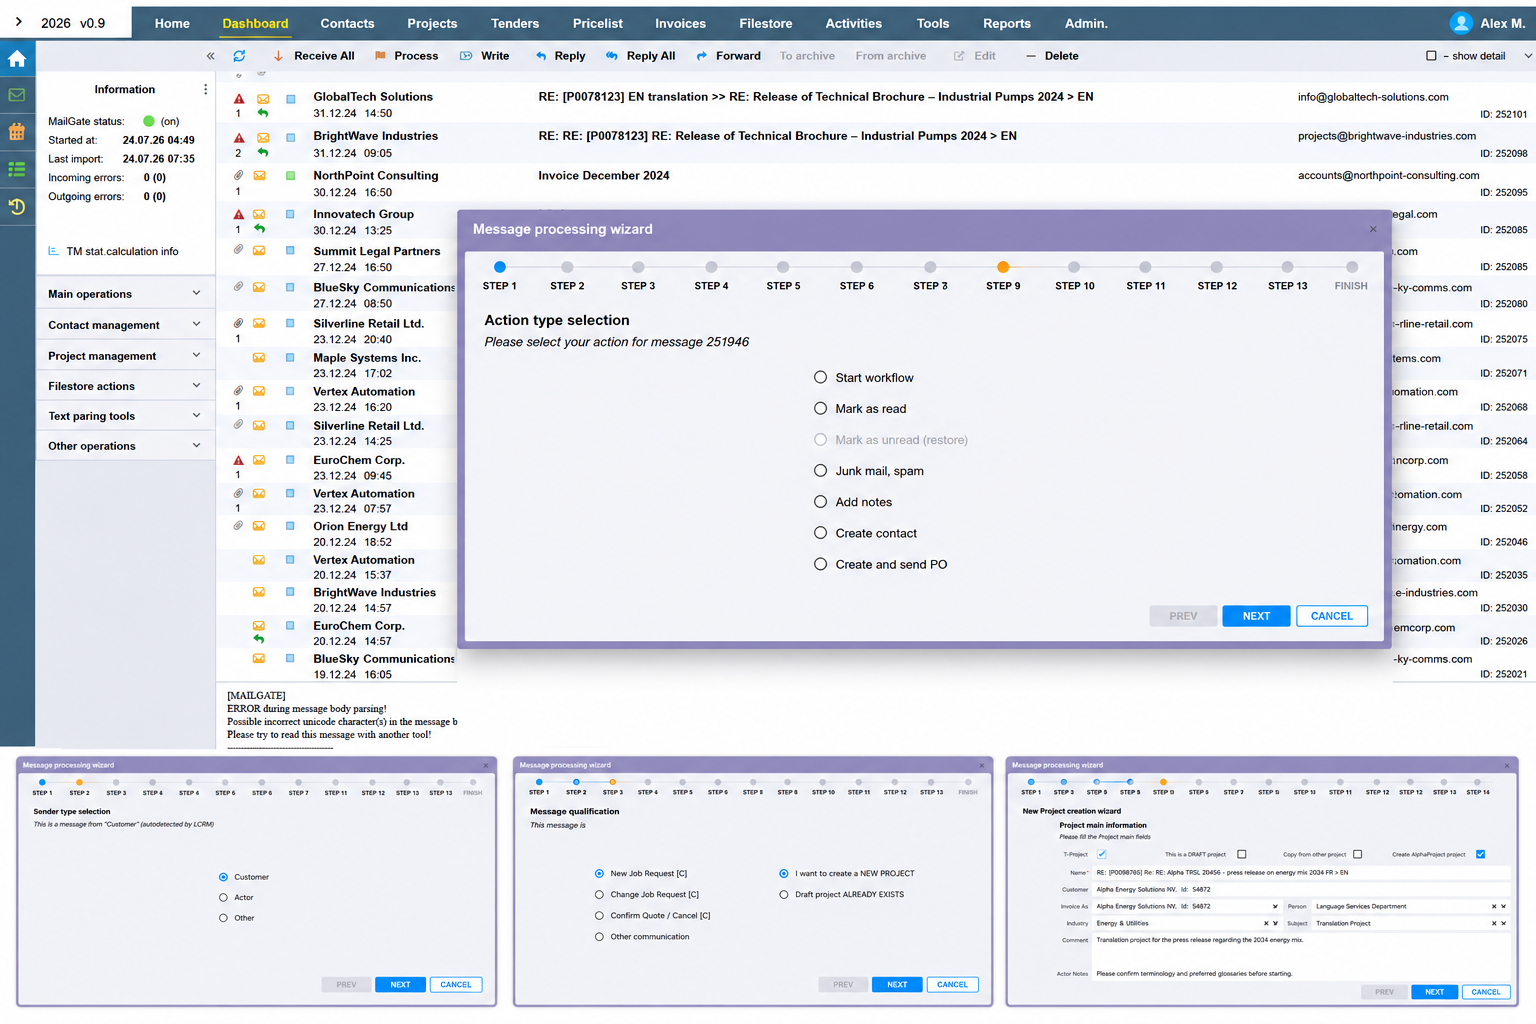Click the Receive All toolbar button
The image size is (1536, 1024).
313,56
